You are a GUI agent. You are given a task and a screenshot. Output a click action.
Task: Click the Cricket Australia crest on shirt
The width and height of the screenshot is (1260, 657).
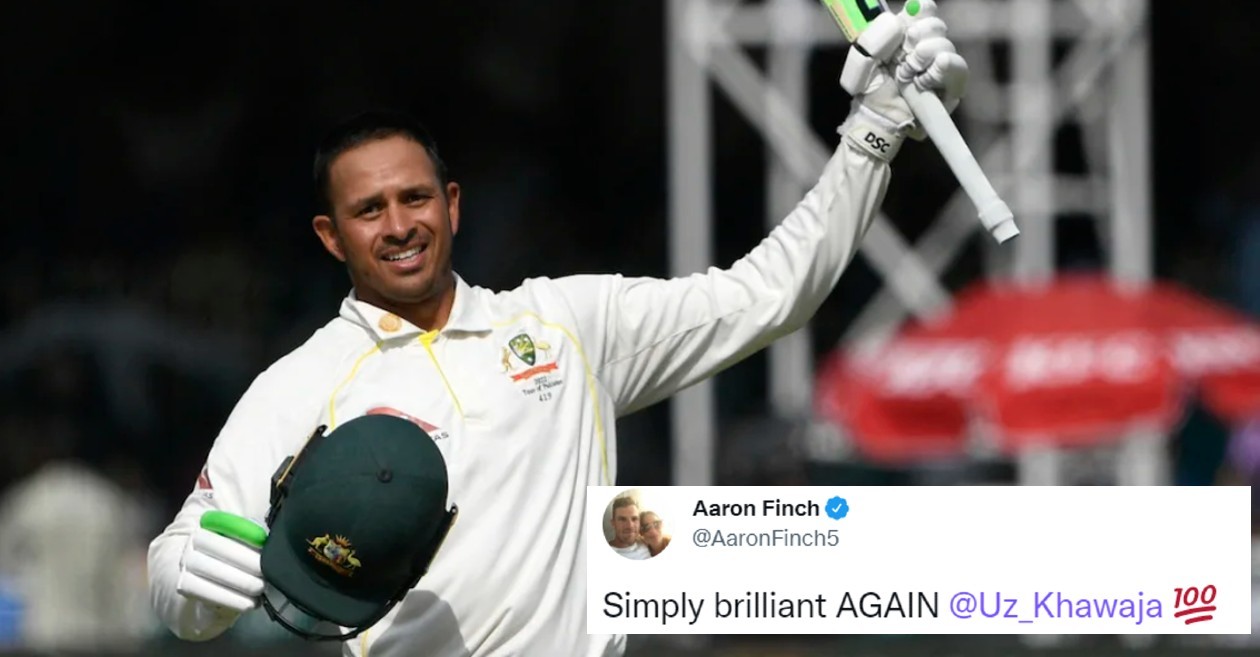coord(523,350)
